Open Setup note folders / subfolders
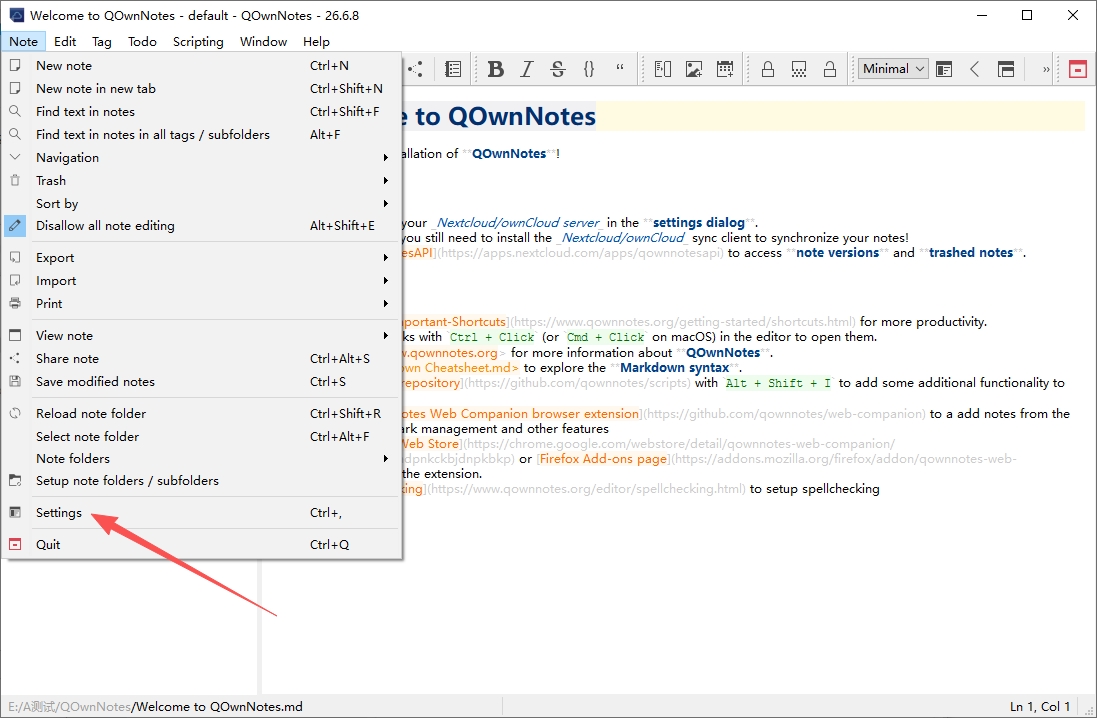 pos(201,481)
